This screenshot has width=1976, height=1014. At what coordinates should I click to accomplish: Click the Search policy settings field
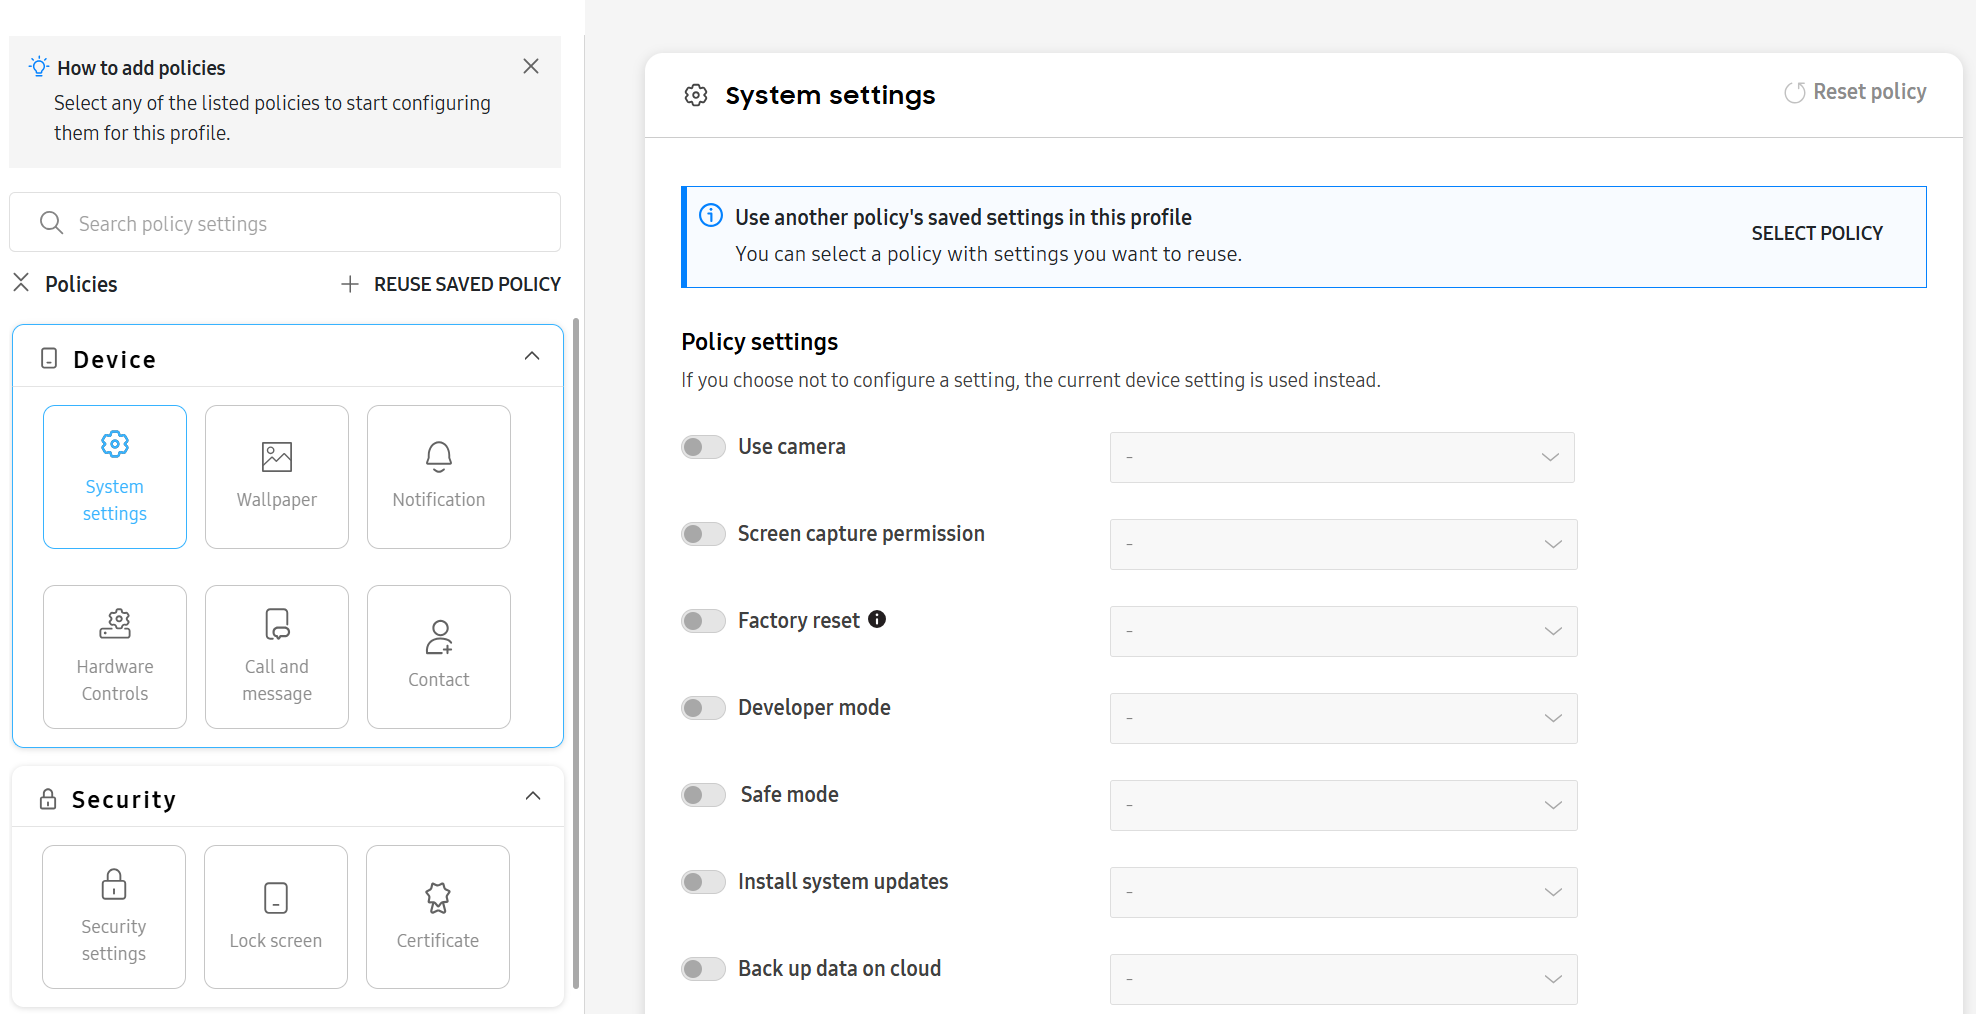pyautogui.click(x=285, y=222)
